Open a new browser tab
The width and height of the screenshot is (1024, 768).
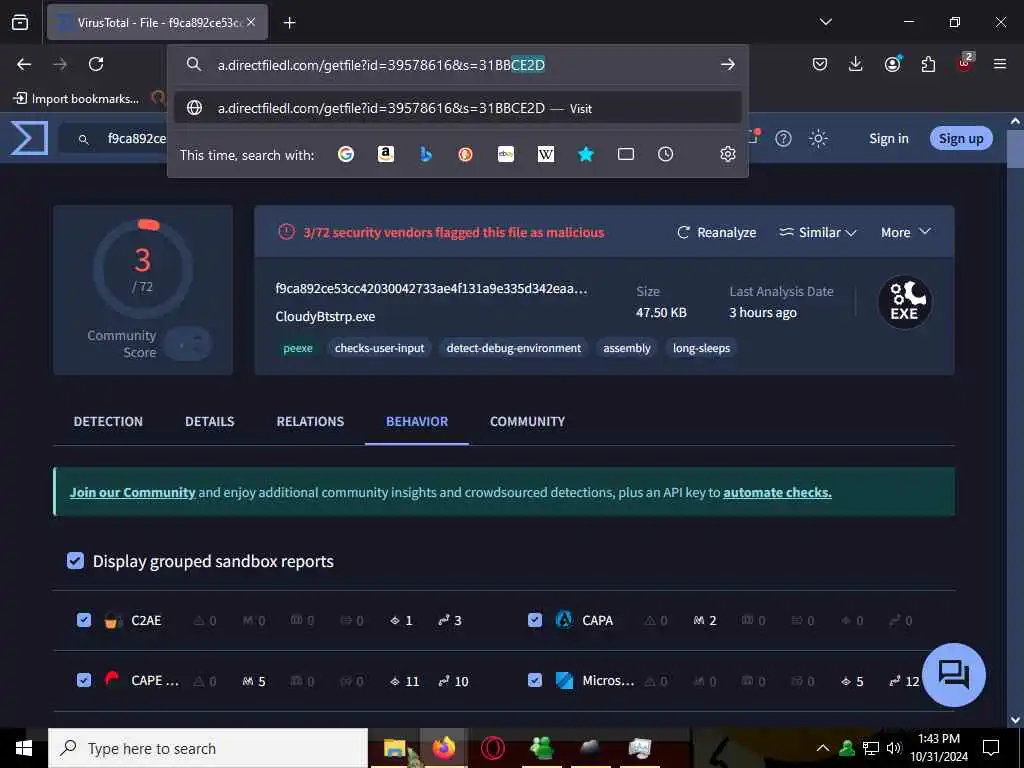tap(289, 23)
